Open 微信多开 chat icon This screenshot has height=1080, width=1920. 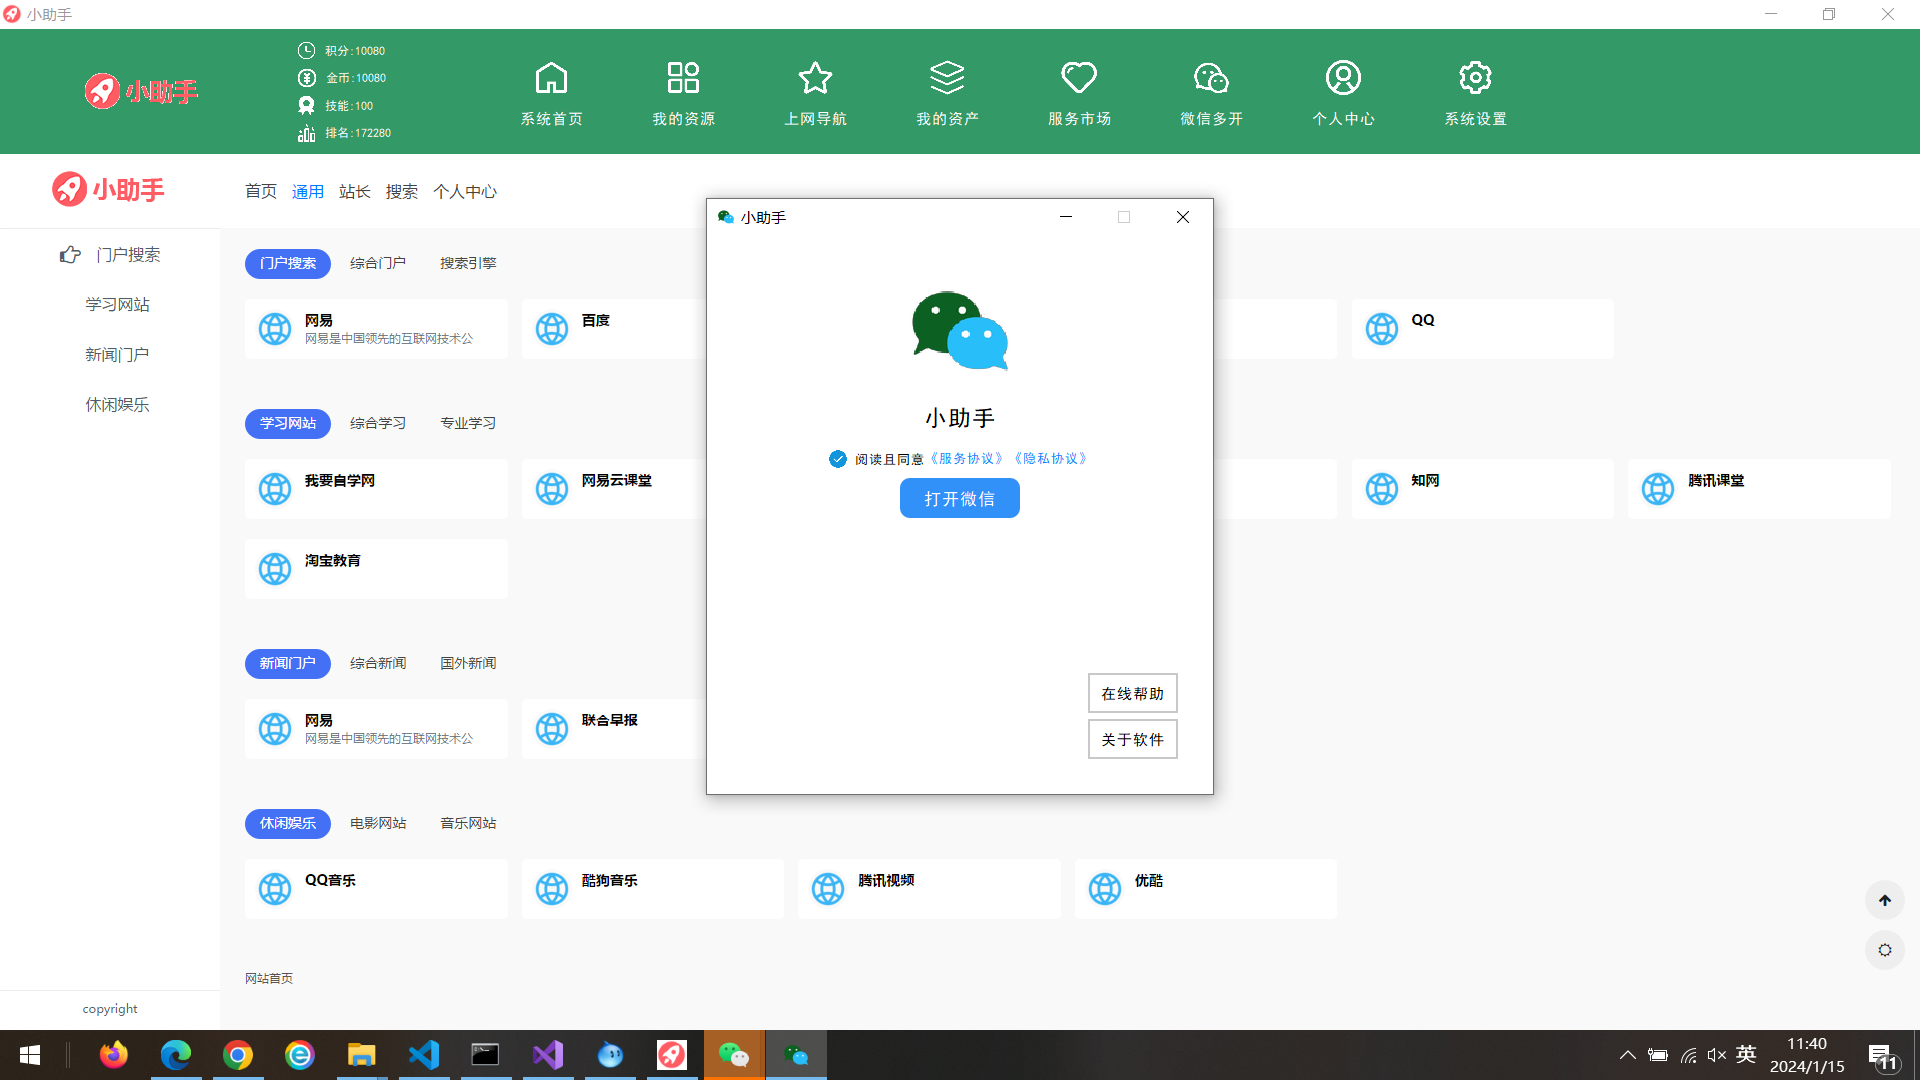pyautogui.click(x=1211, y=78)
